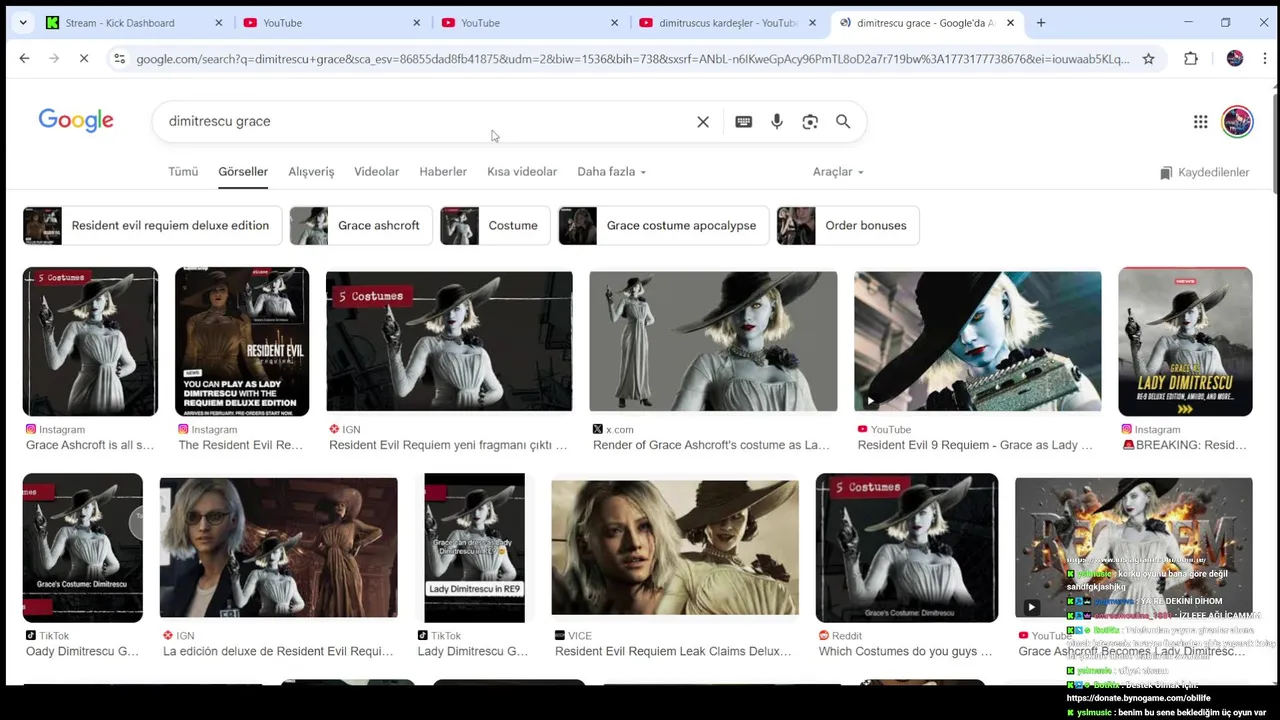Open the browser extensions menu

tap(1190, 59)
